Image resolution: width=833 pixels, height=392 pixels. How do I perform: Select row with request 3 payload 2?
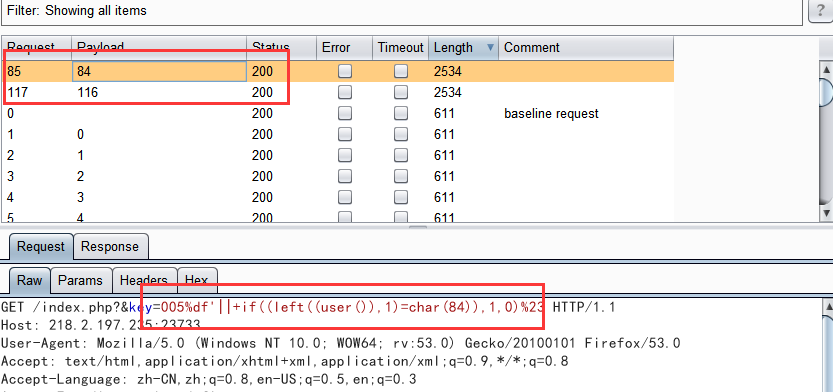tap(338, 176)
